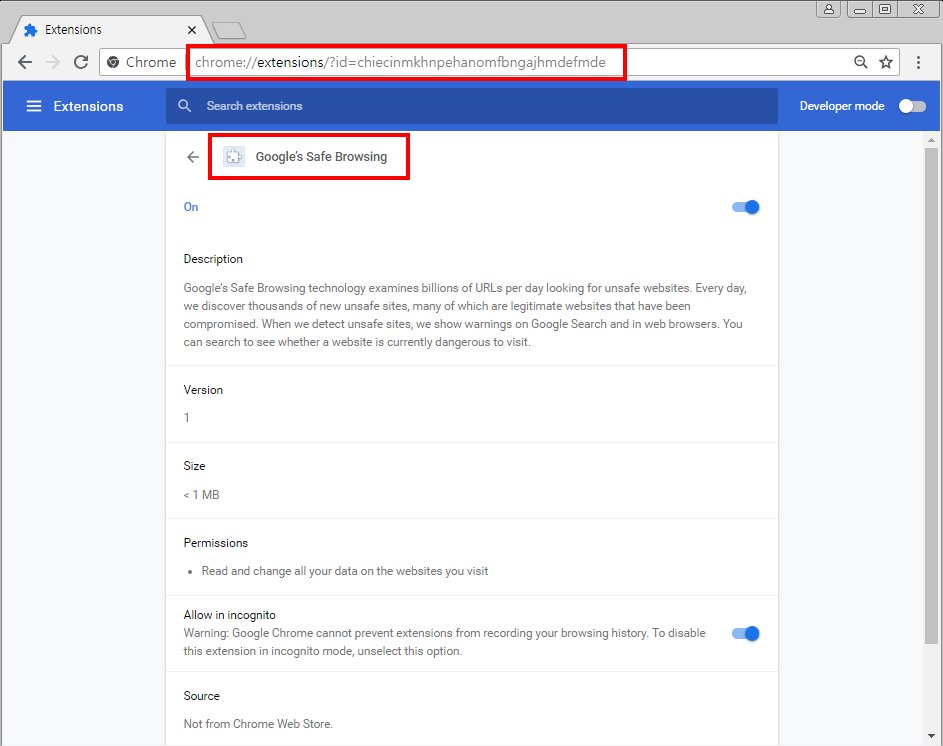Click the Size value < 1 MB
943x746 pixels.
[201, 495]
